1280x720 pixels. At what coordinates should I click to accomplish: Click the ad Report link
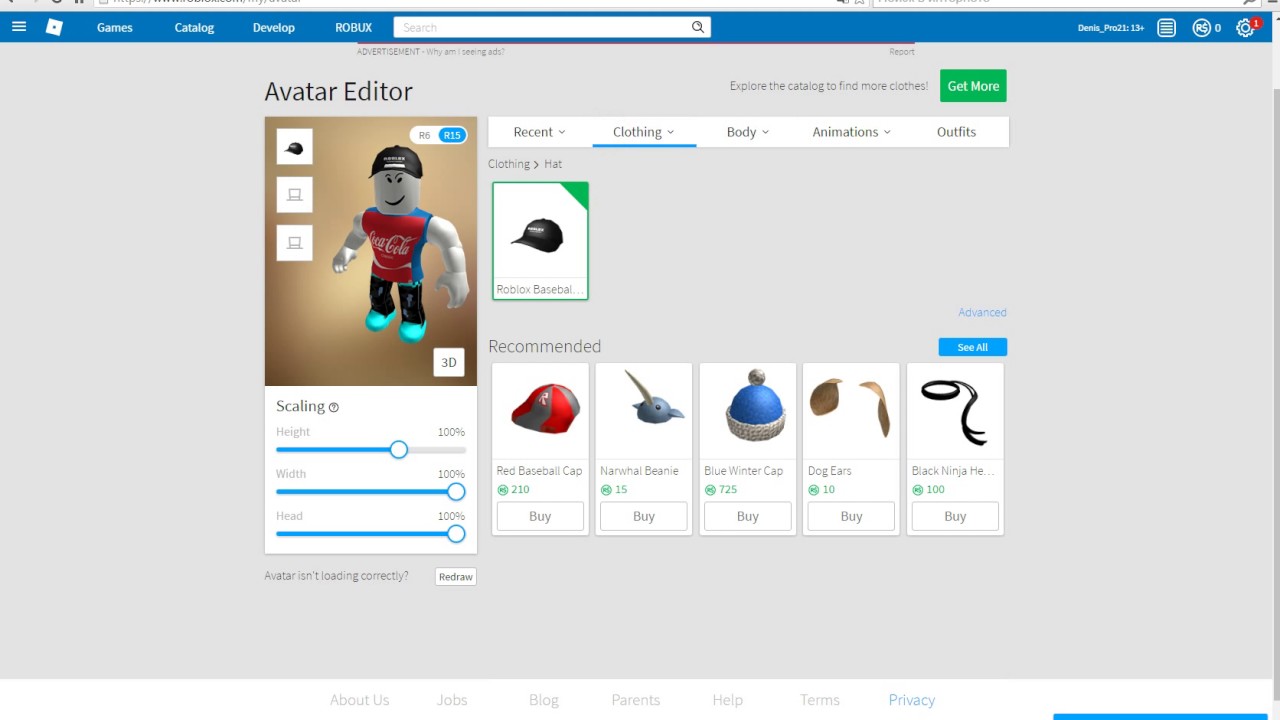(x=902, y=52)
